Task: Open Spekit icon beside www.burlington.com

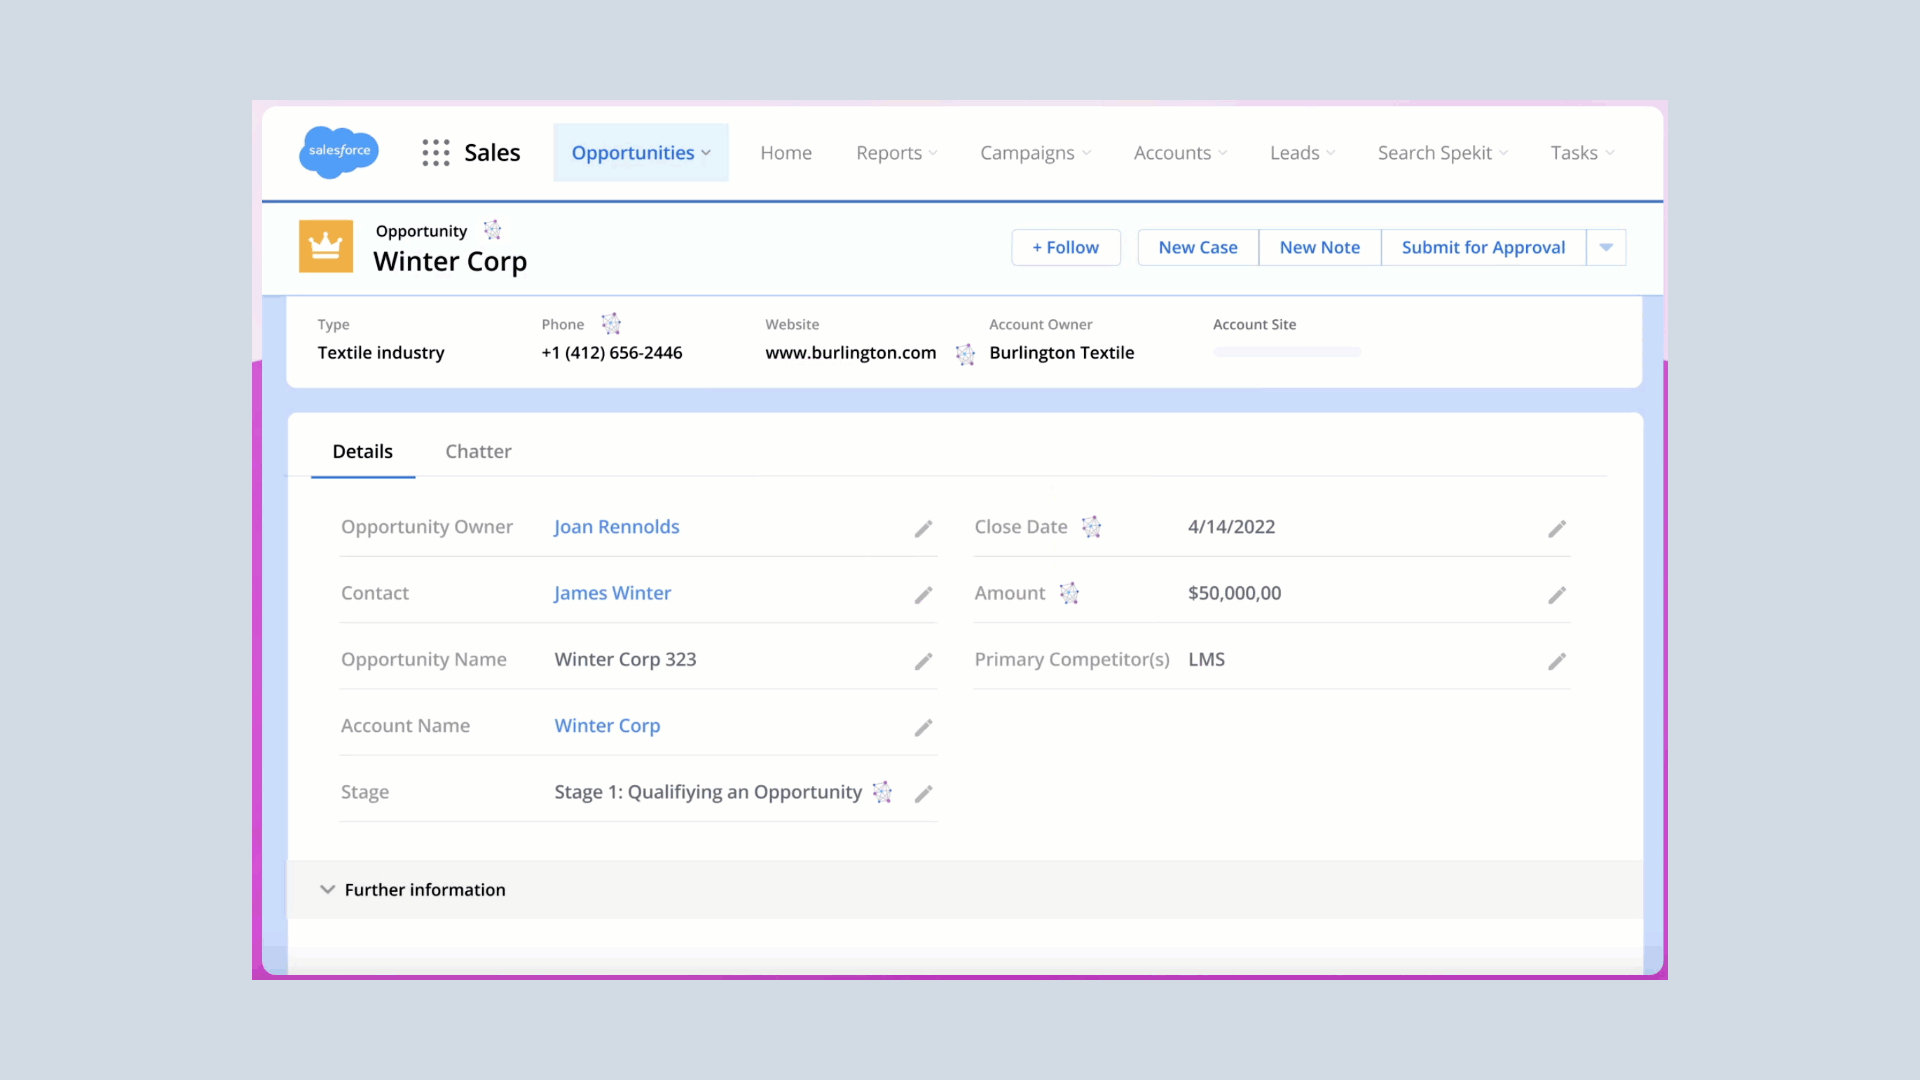Action: tap(965, 354)
